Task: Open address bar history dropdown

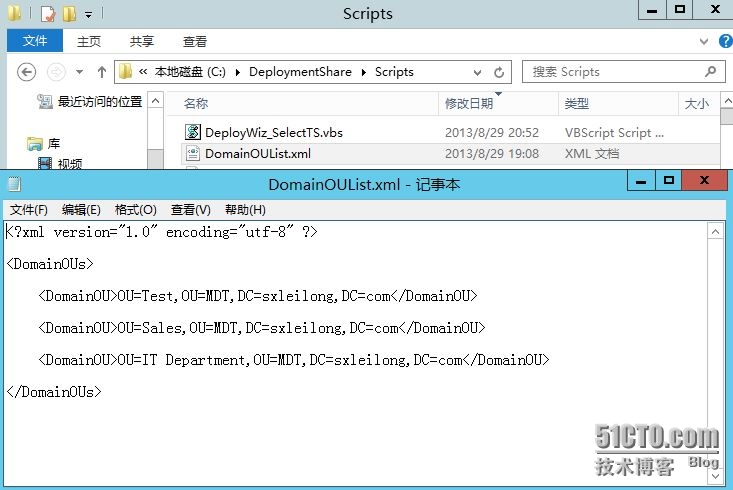Action: click(x=477, y=72)
